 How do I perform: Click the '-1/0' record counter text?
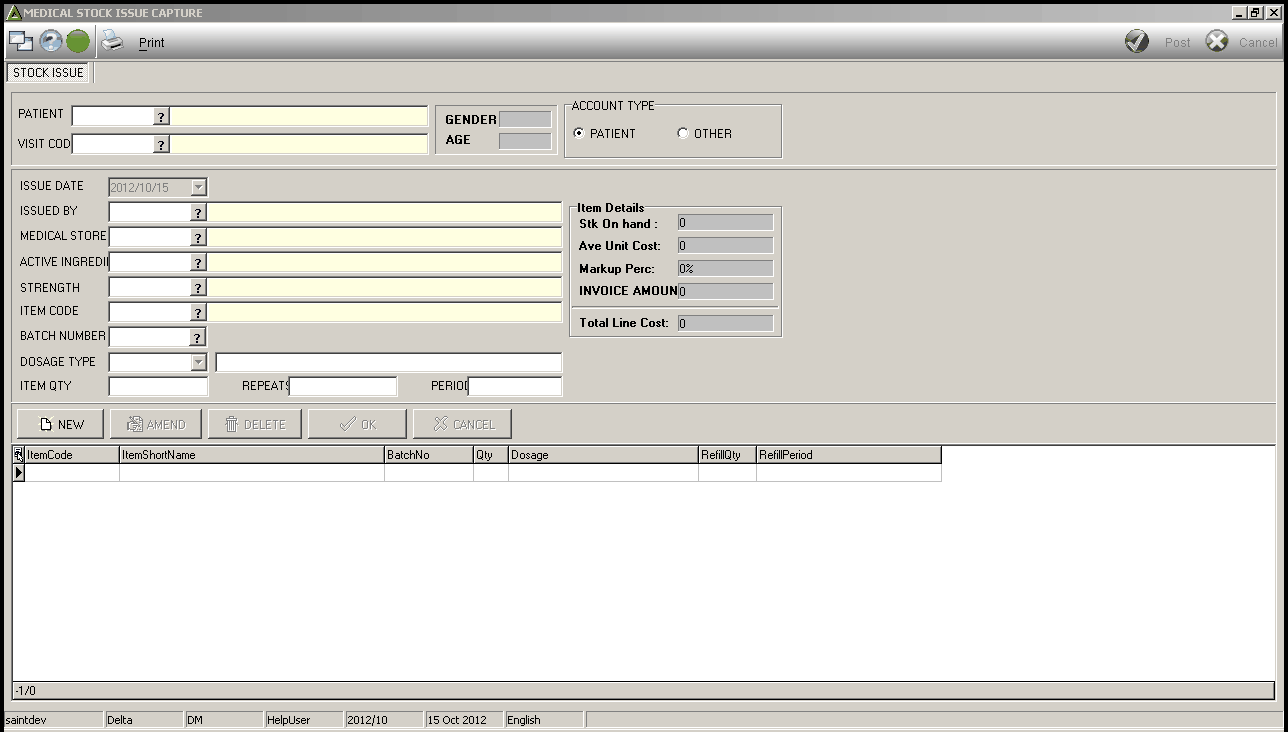pos(25,690)
